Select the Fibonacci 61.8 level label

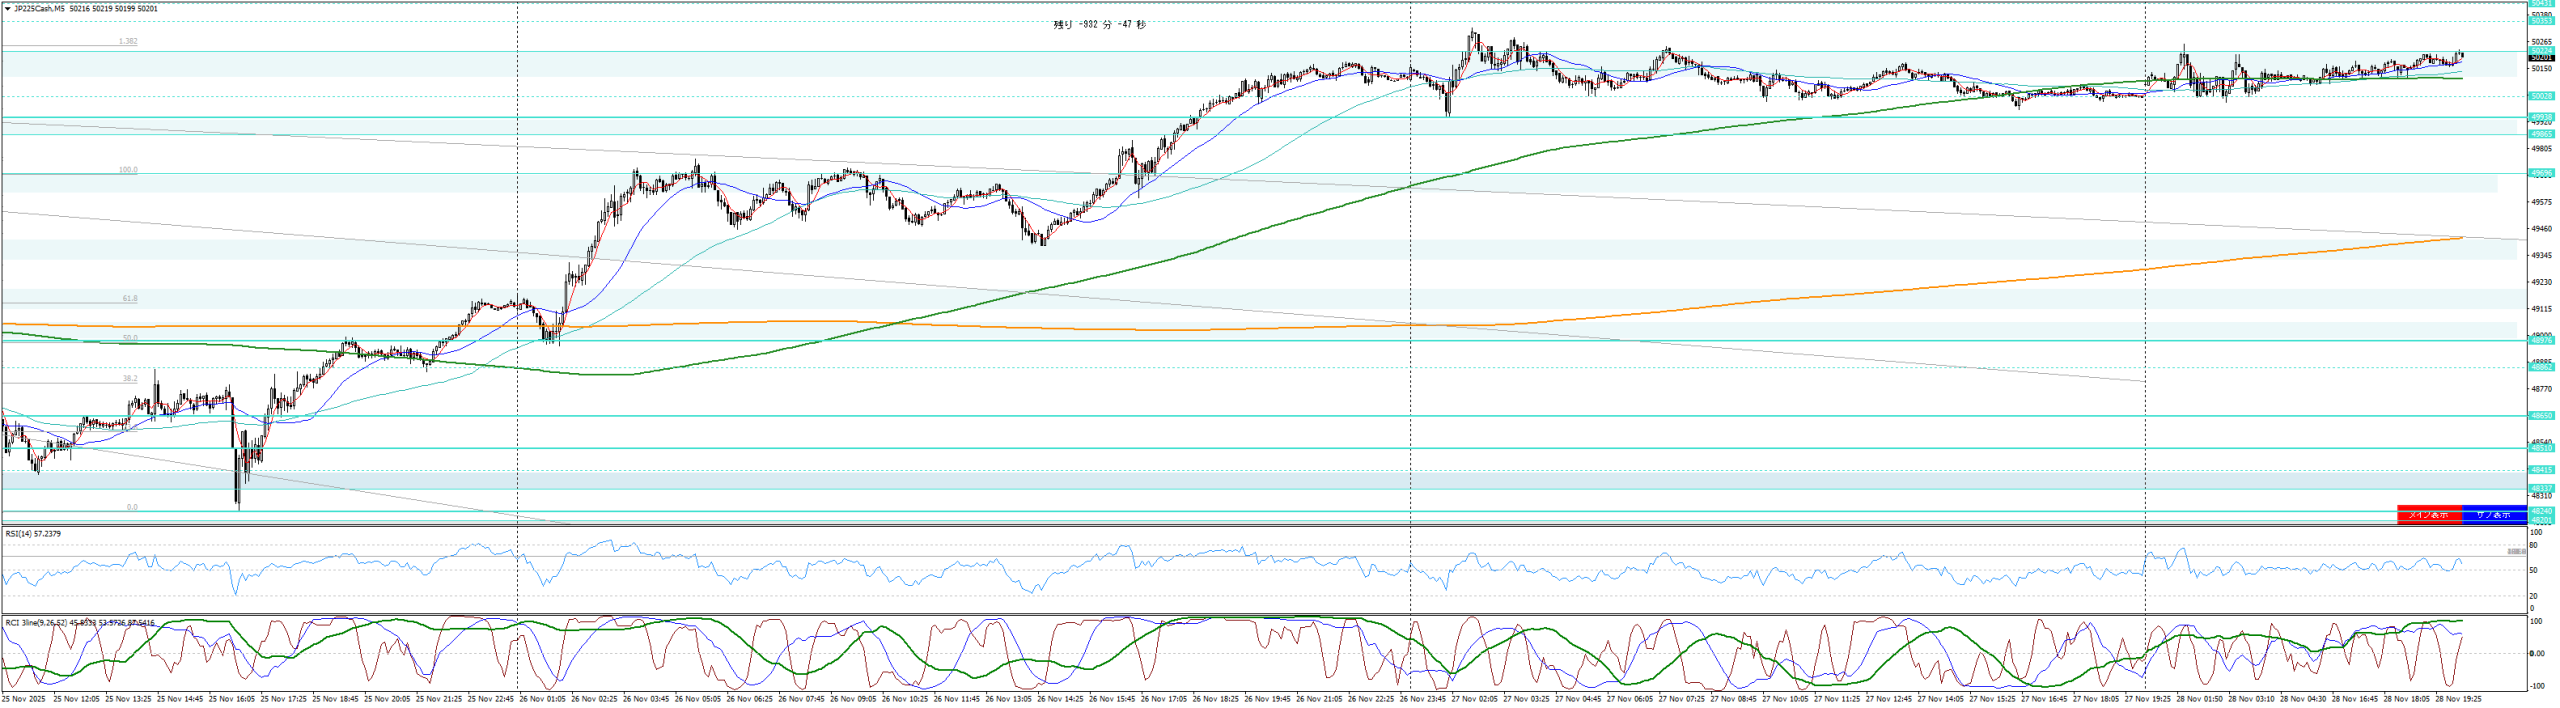[x=130, y=299]
